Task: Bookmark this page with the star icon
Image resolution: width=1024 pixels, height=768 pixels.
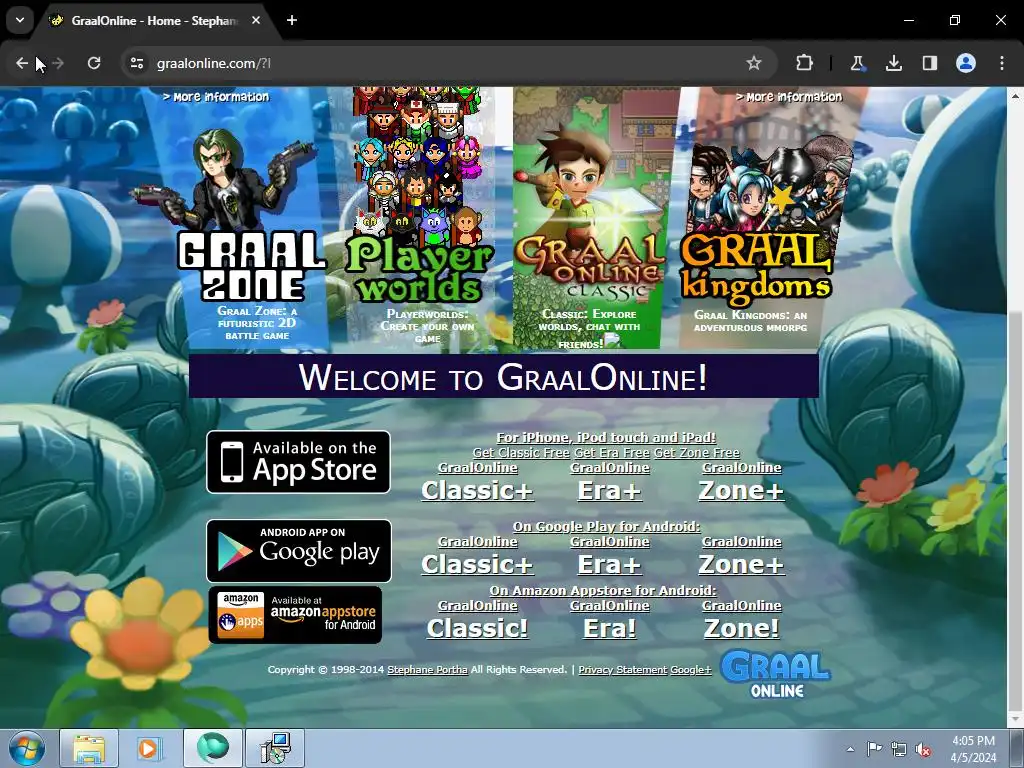Action: [754, 63]
